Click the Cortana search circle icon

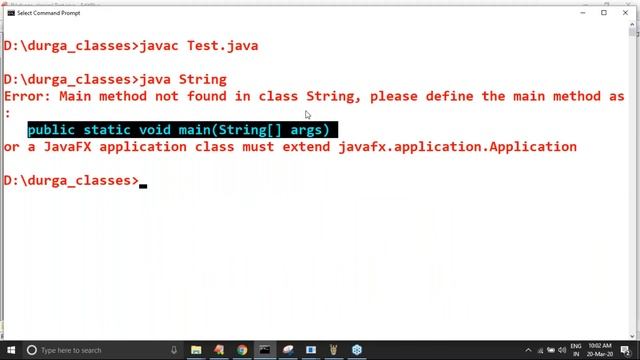tap(32, 350)
